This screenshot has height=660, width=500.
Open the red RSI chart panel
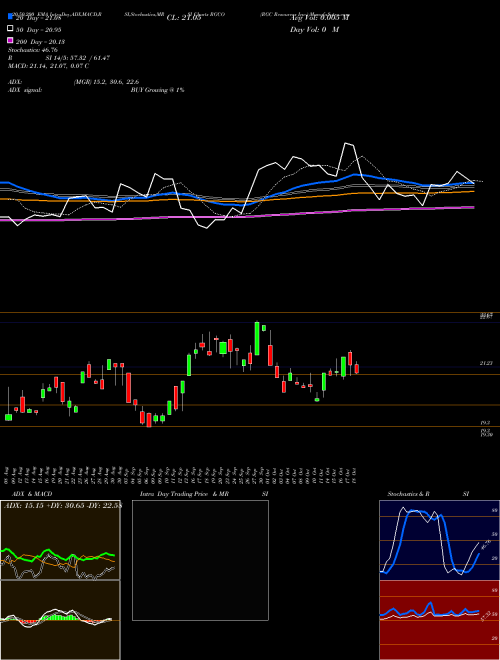pyautogui.click(x=439, y=620)
